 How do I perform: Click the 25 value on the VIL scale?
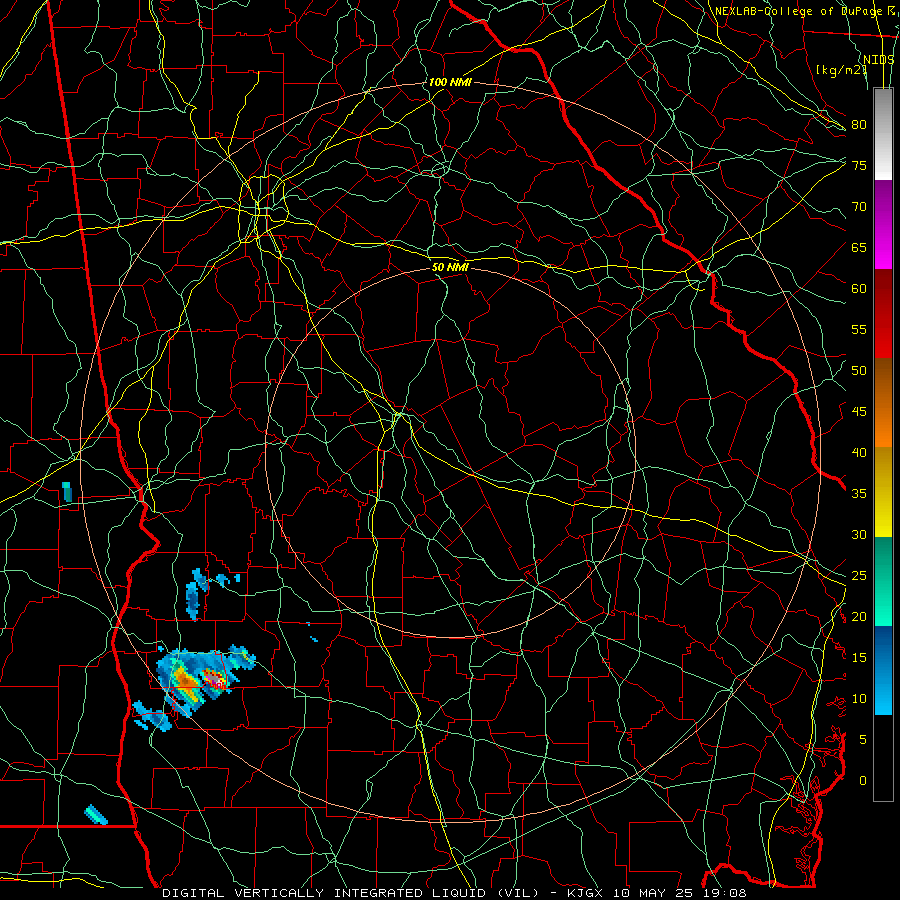[859, 576]
